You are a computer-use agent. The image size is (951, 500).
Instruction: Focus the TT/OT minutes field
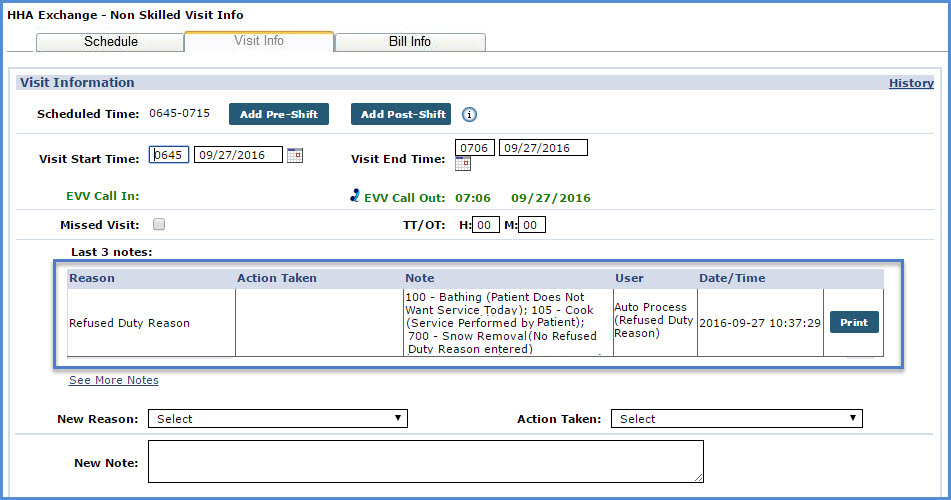coord(532,225)
